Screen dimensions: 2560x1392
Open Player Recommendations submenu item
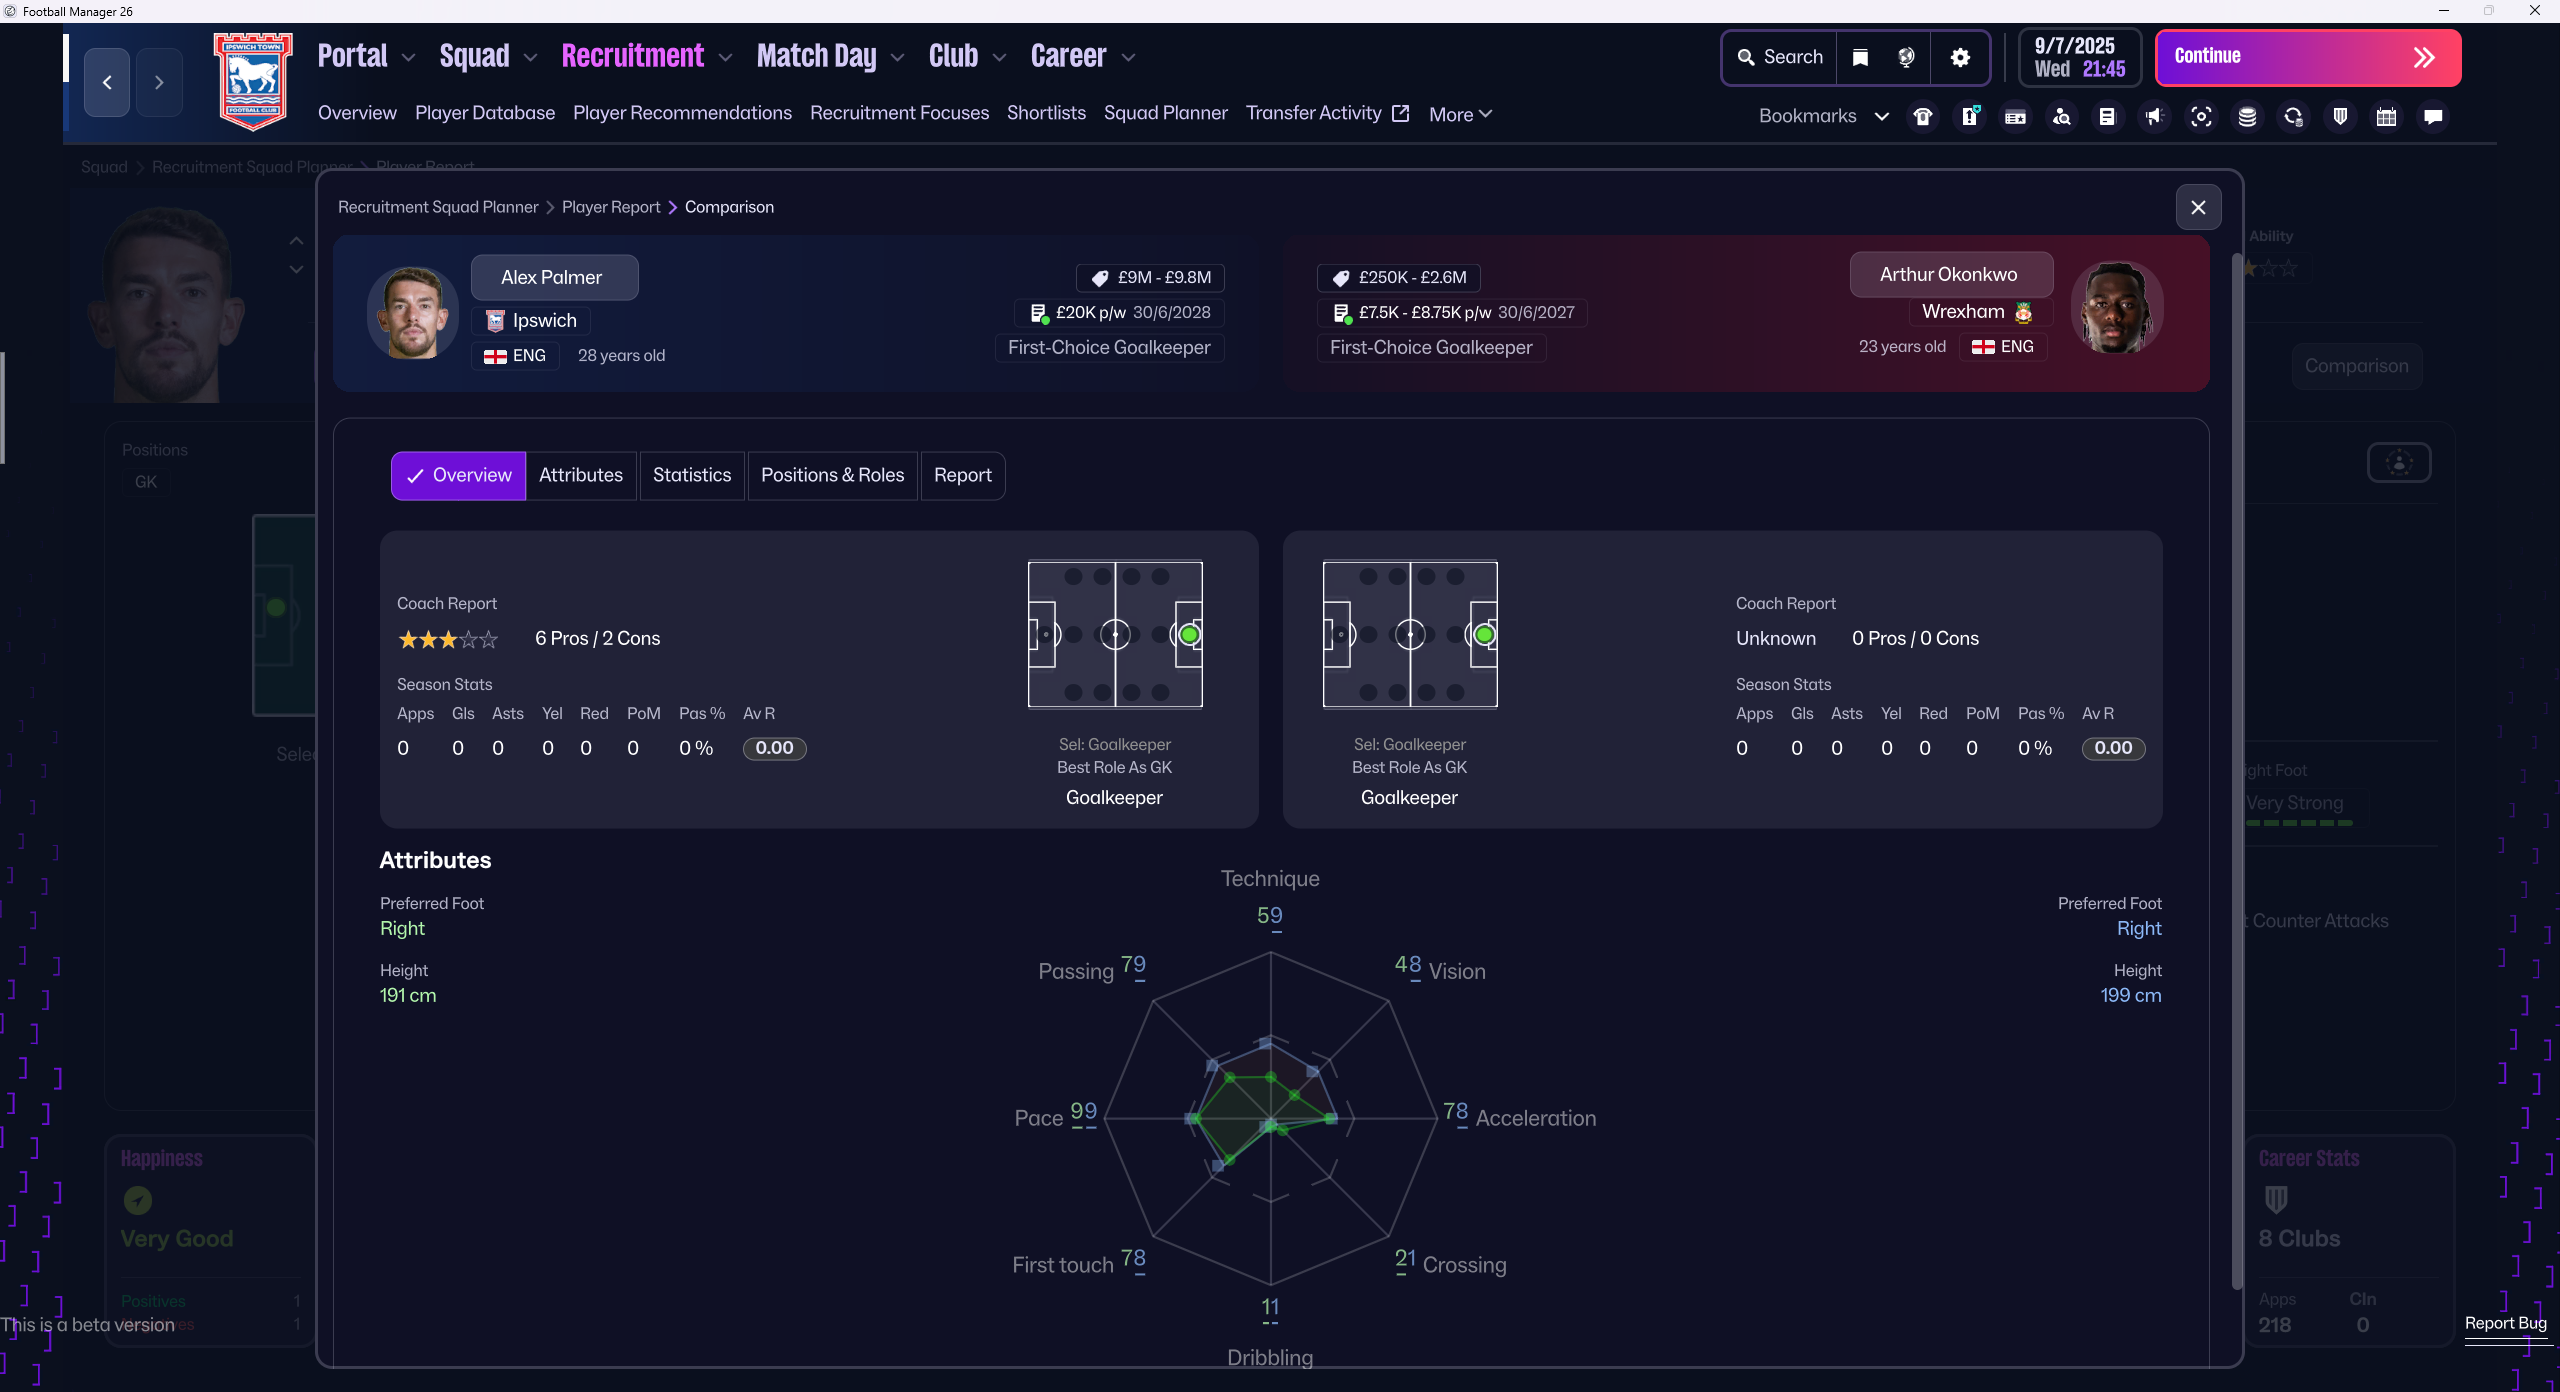click(682, 113)
